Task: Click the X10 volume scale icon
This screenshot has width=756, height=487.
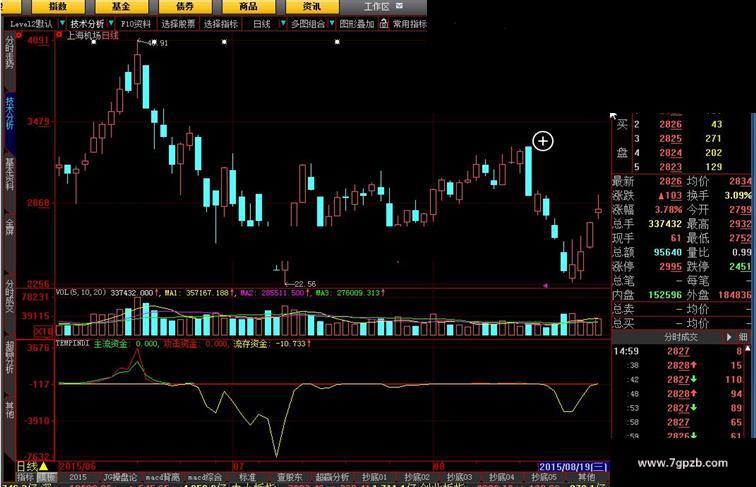Action: coord(43,332)
